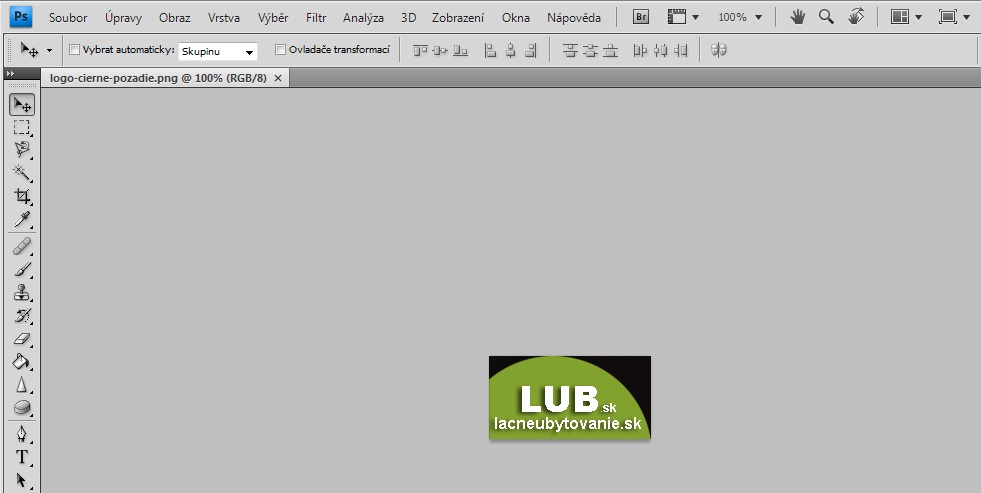Open the Soubor menu
This screenshot has height=493, width=981.
(x=68, y=18)
